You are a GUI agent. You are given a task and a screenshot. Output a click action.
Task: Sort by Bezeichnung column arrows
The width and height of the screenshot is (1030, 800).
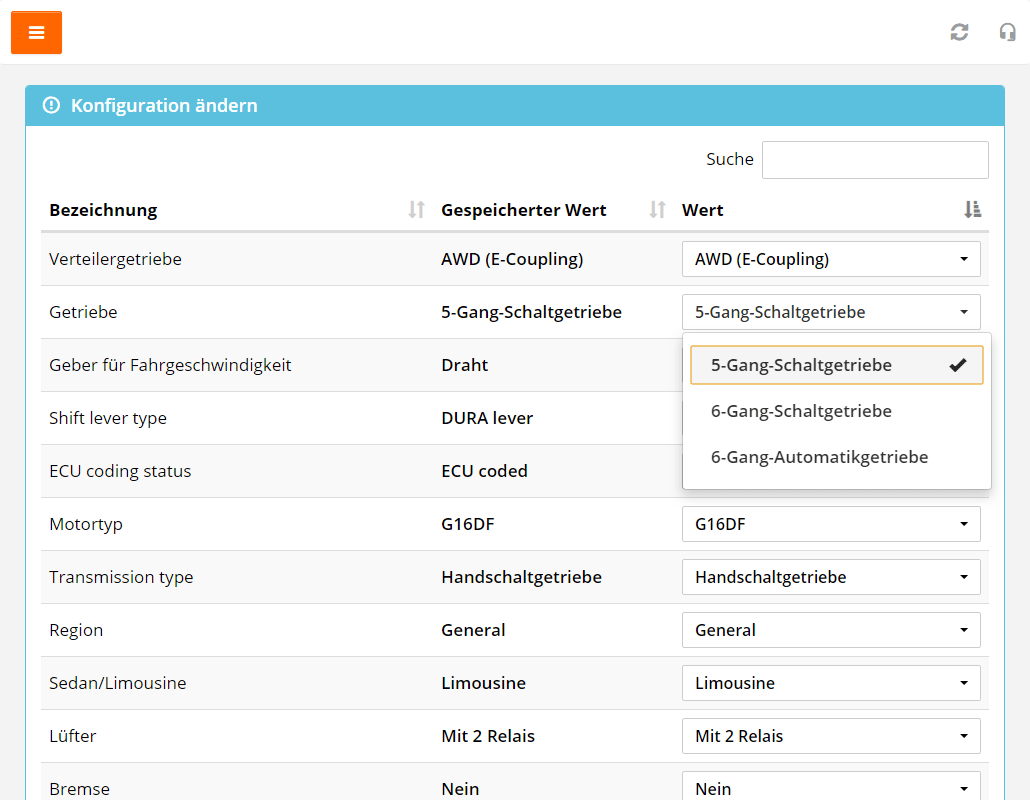pos(417,210)
